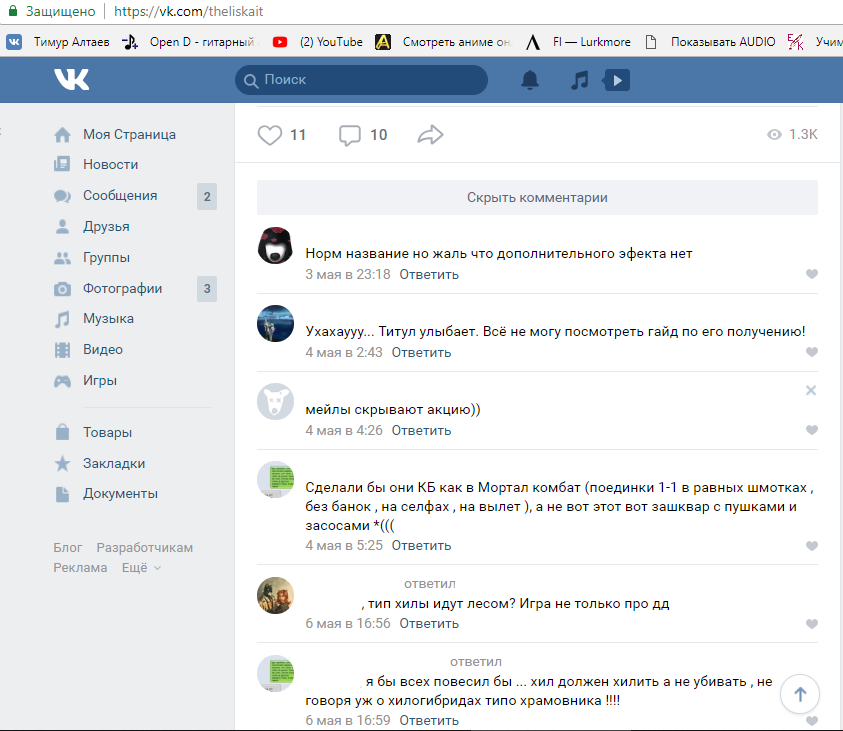Image resolution: width=843 pixels, height=731 pixels.
Task: Open Сообщения in the left menu
Action: coord(120,196)
